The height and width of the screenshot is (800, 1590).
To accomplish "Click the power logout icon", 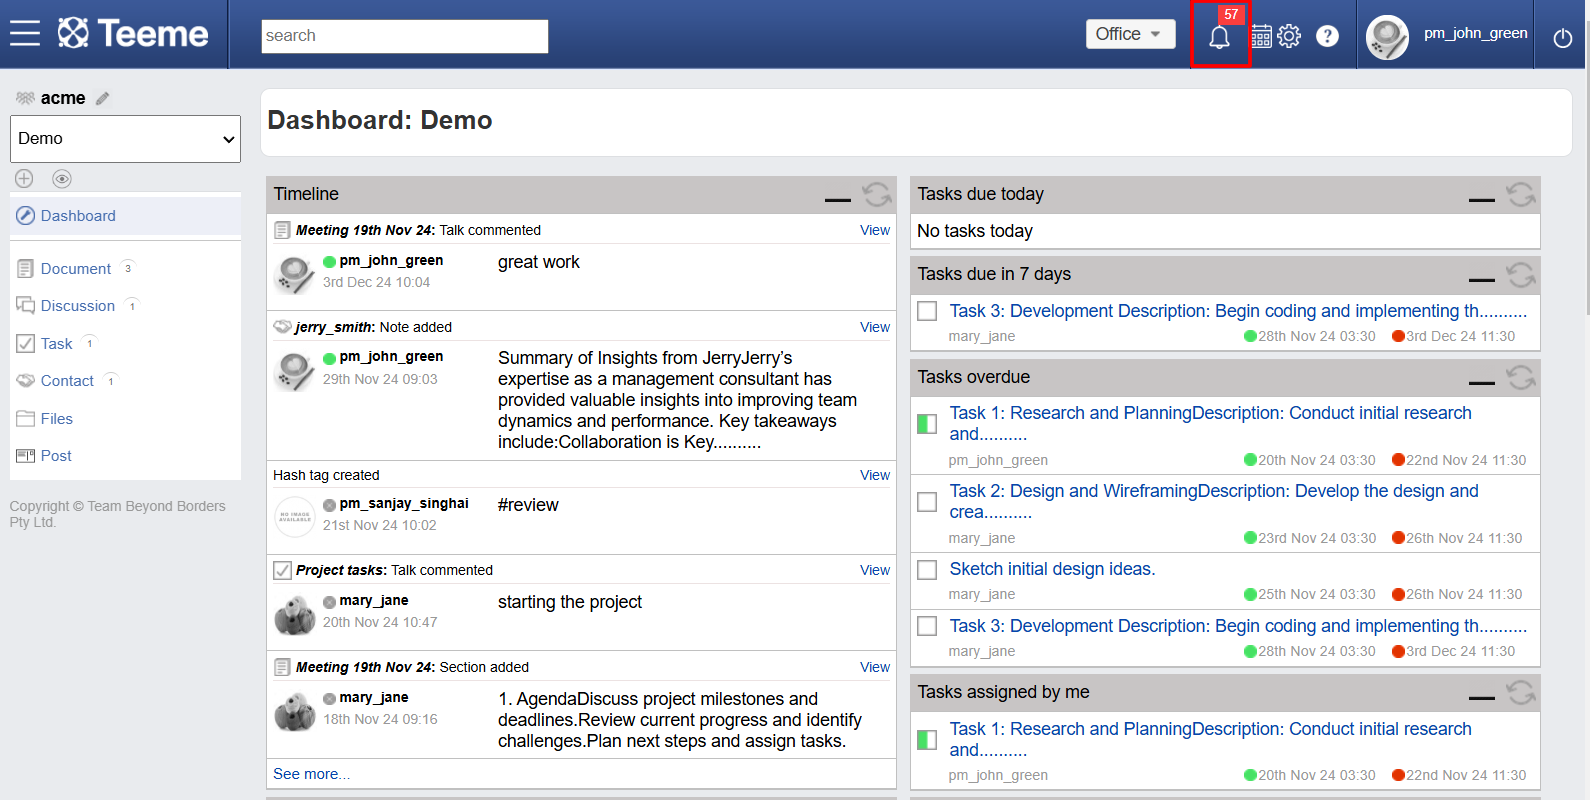I will pyautogui.click(x=1562, y=38).
